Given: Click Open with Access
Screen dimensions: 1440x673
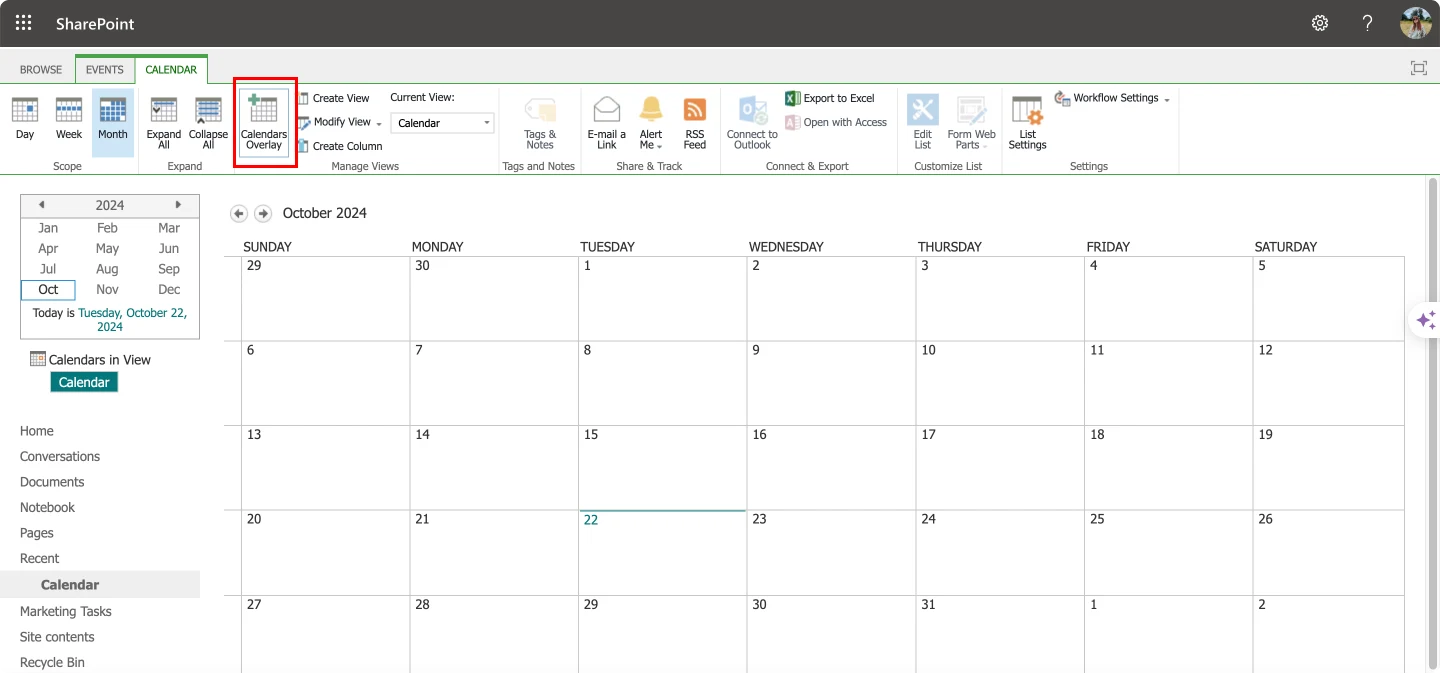Looking at the screenshot, I should click(836, 122).
